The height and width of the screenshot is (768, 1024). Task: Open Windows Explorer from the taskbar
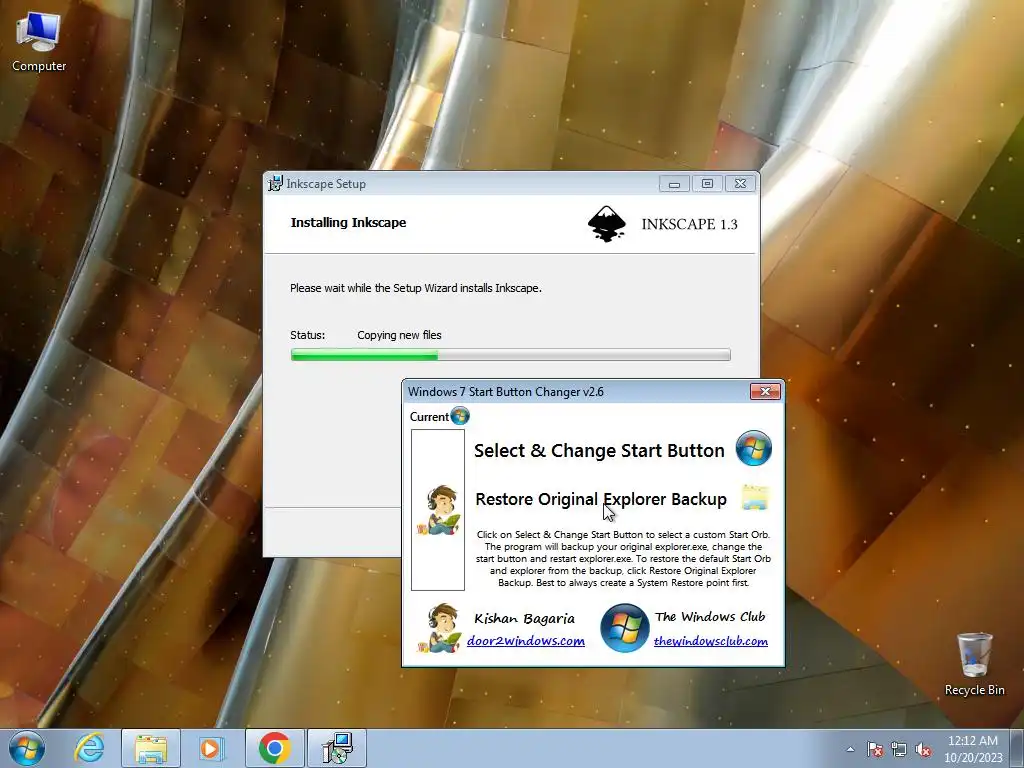tap(150, 748)
